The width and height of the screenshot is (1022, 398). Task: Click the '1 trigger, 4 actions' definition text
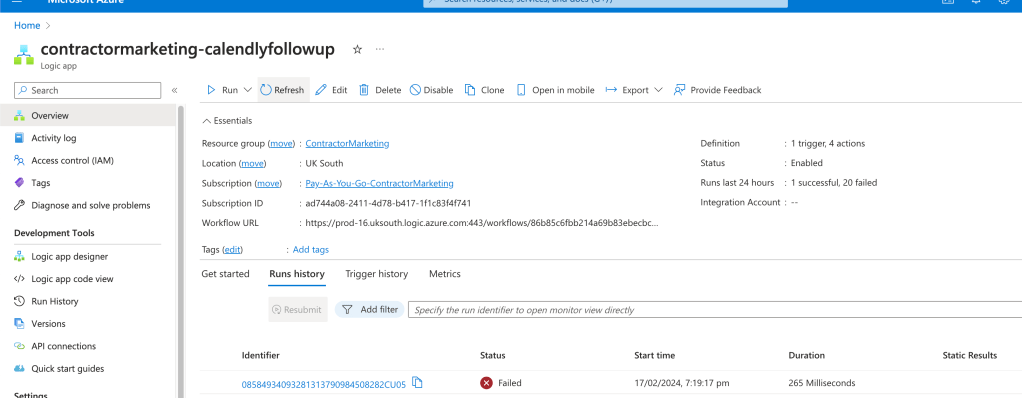(828, 143)
